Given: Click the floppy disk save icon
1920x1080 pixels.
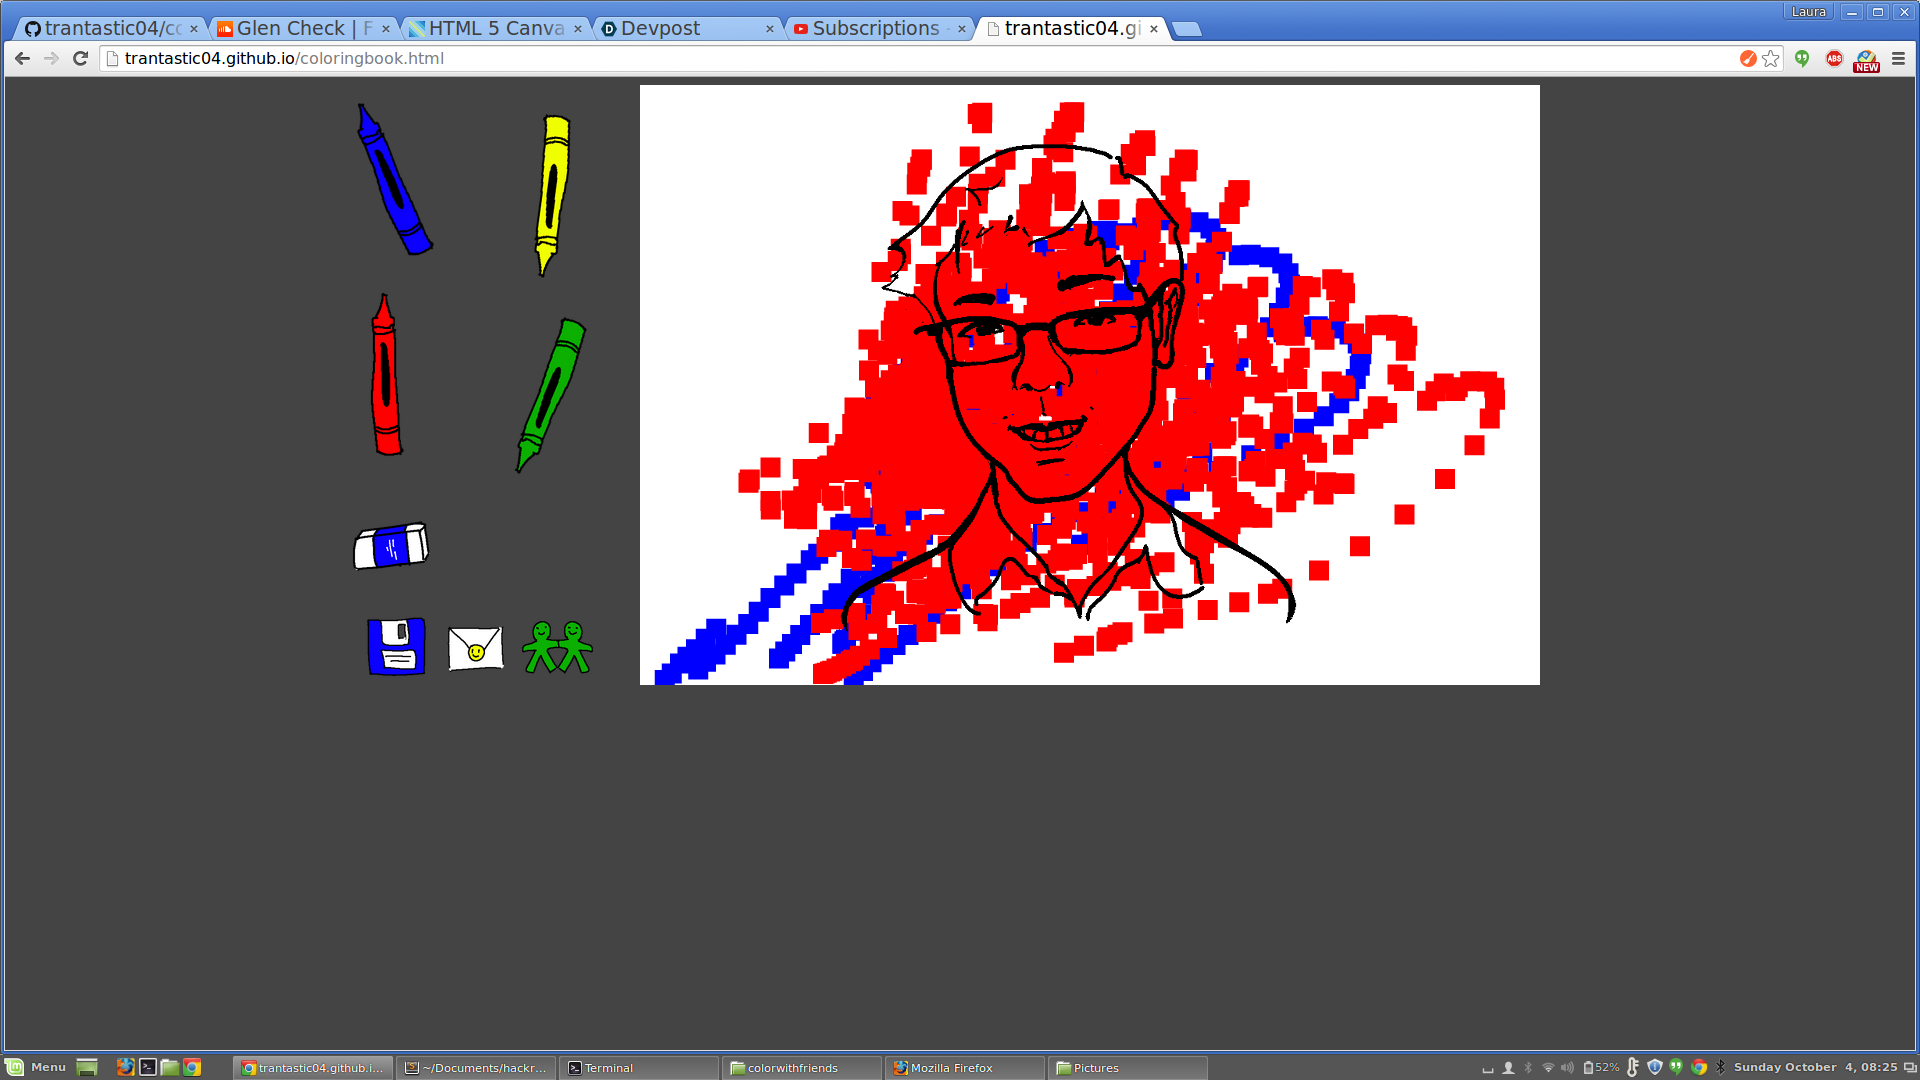Looking at the screenshot, I should point(396,647).
